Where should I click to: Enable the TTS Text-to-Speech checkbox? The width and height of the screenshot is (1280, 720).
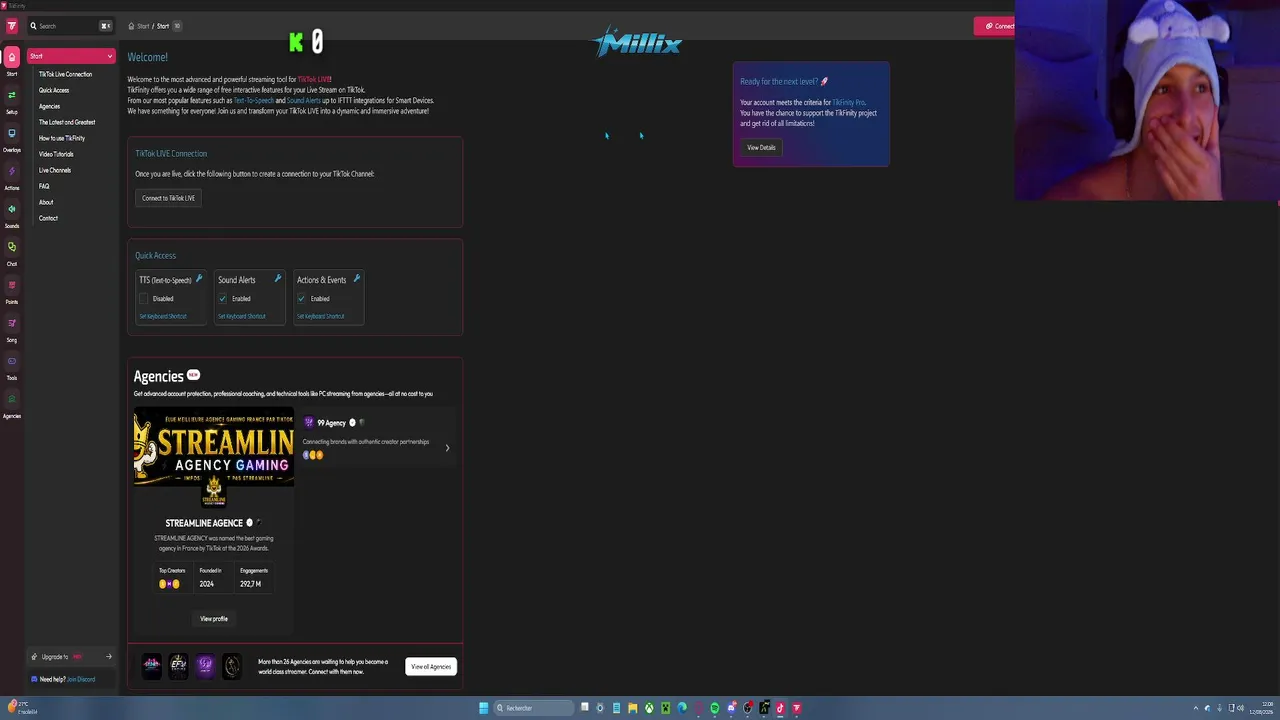pos(144,299)
